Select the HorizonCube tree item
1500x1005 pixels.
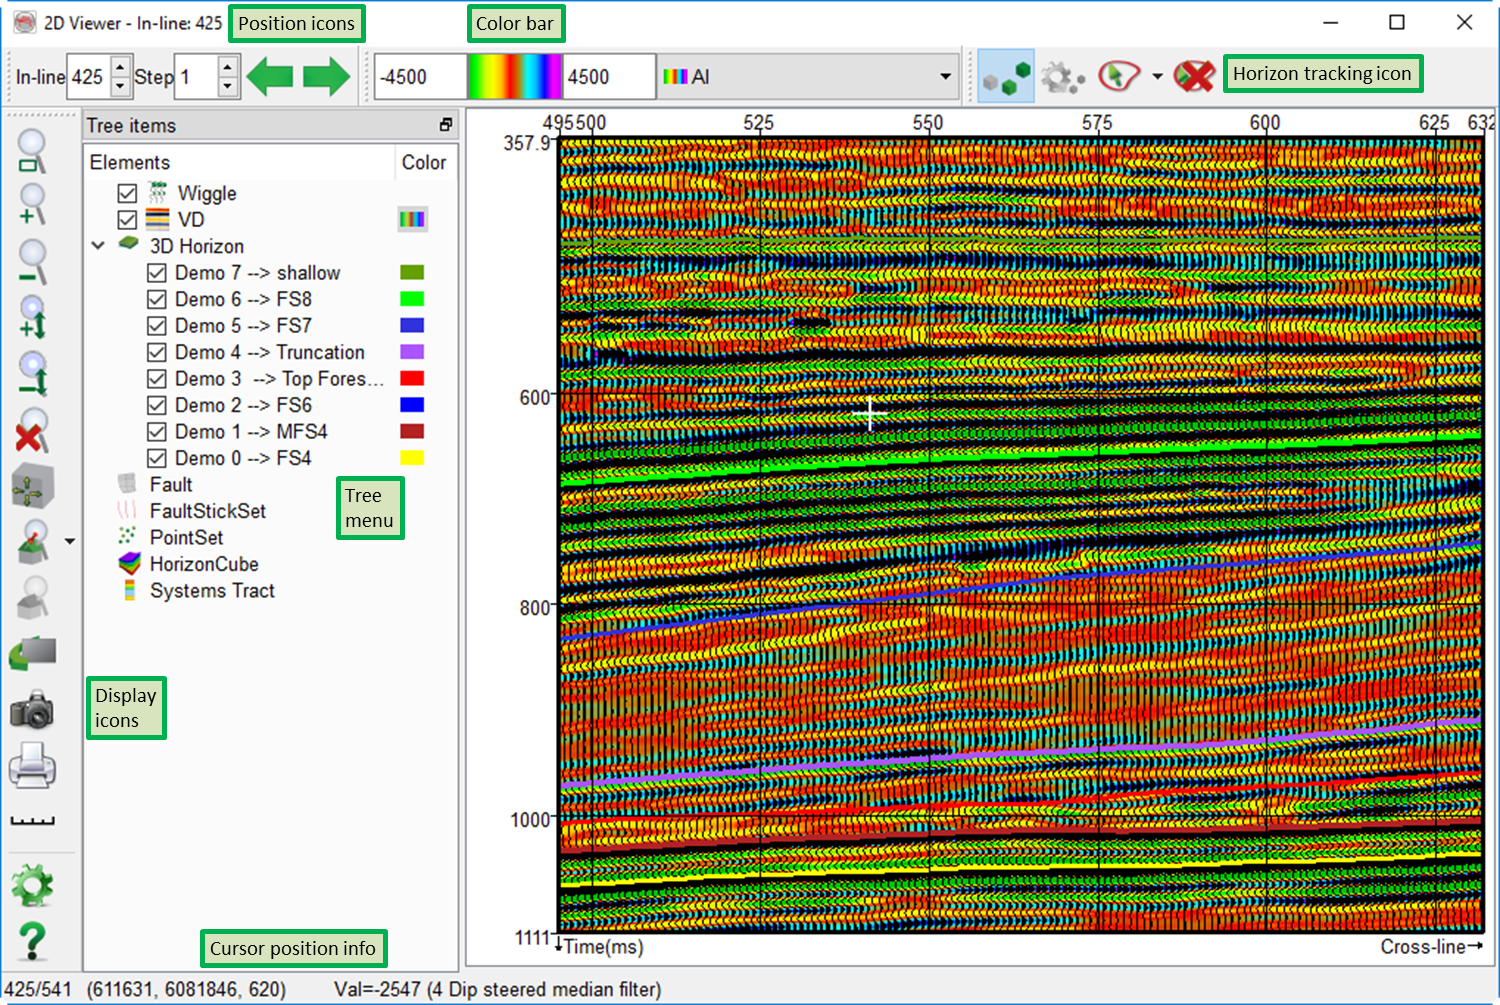point(204,564)
